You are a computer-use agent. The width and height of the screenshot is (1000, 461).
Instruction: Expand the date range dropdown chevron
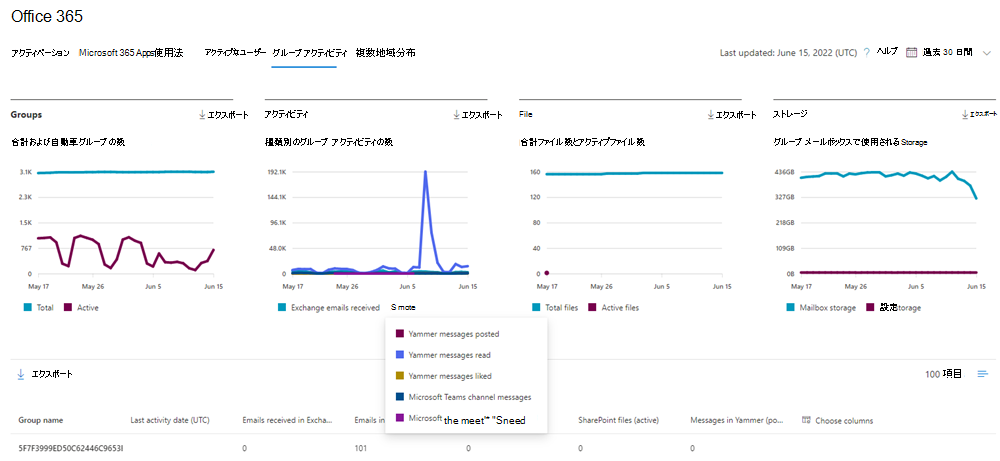[x=985, y=52]
